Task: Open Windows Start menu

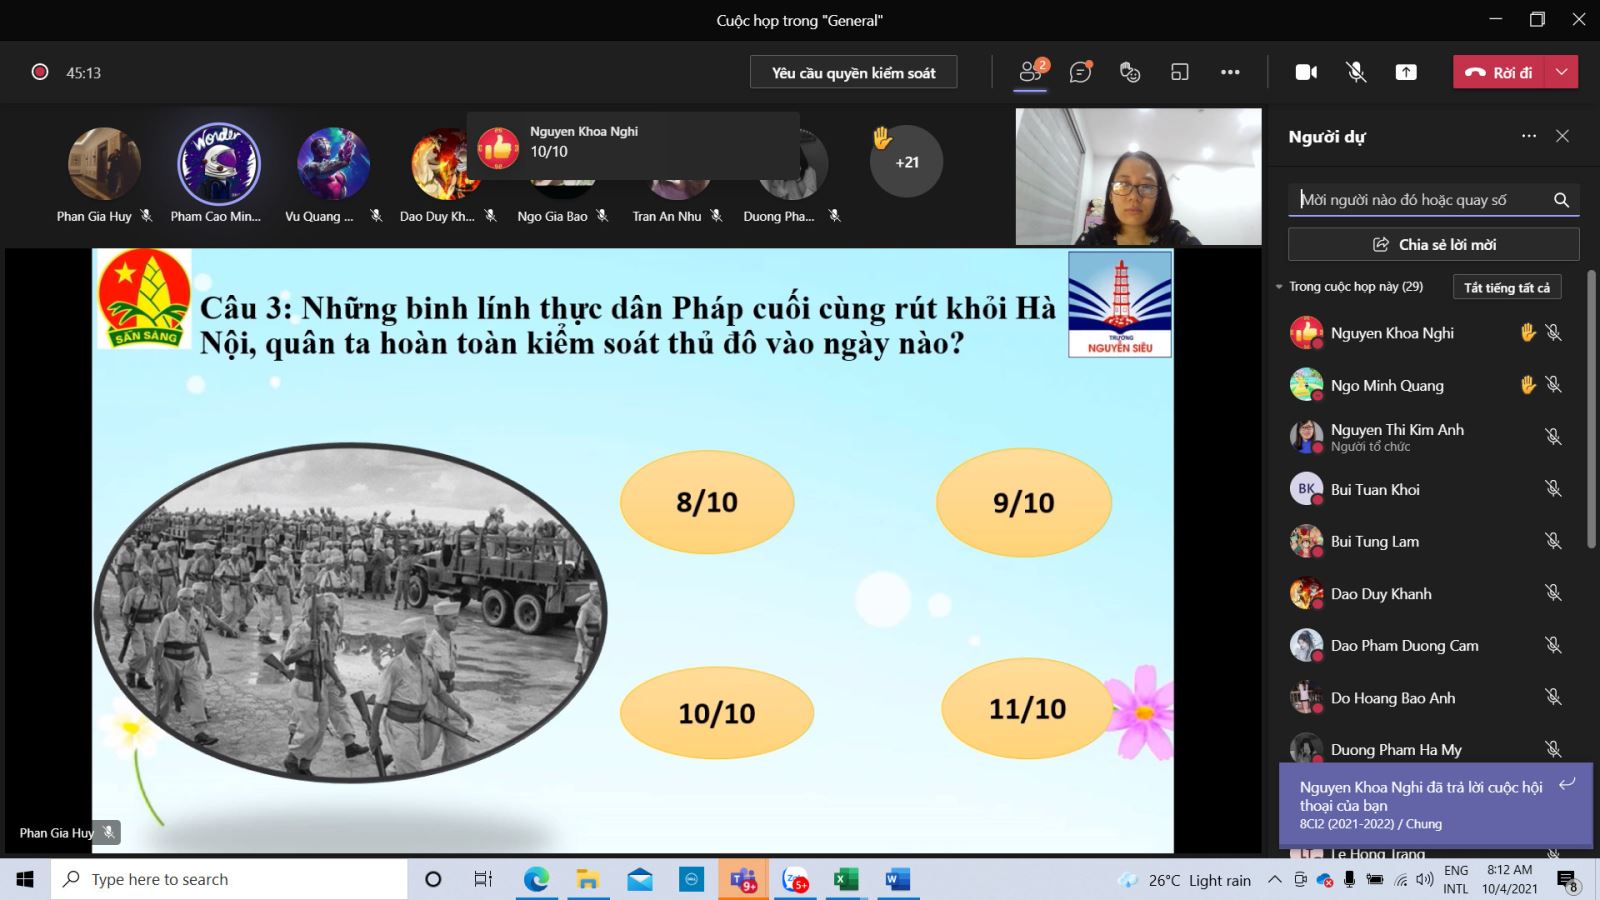Action: point(25,879)
